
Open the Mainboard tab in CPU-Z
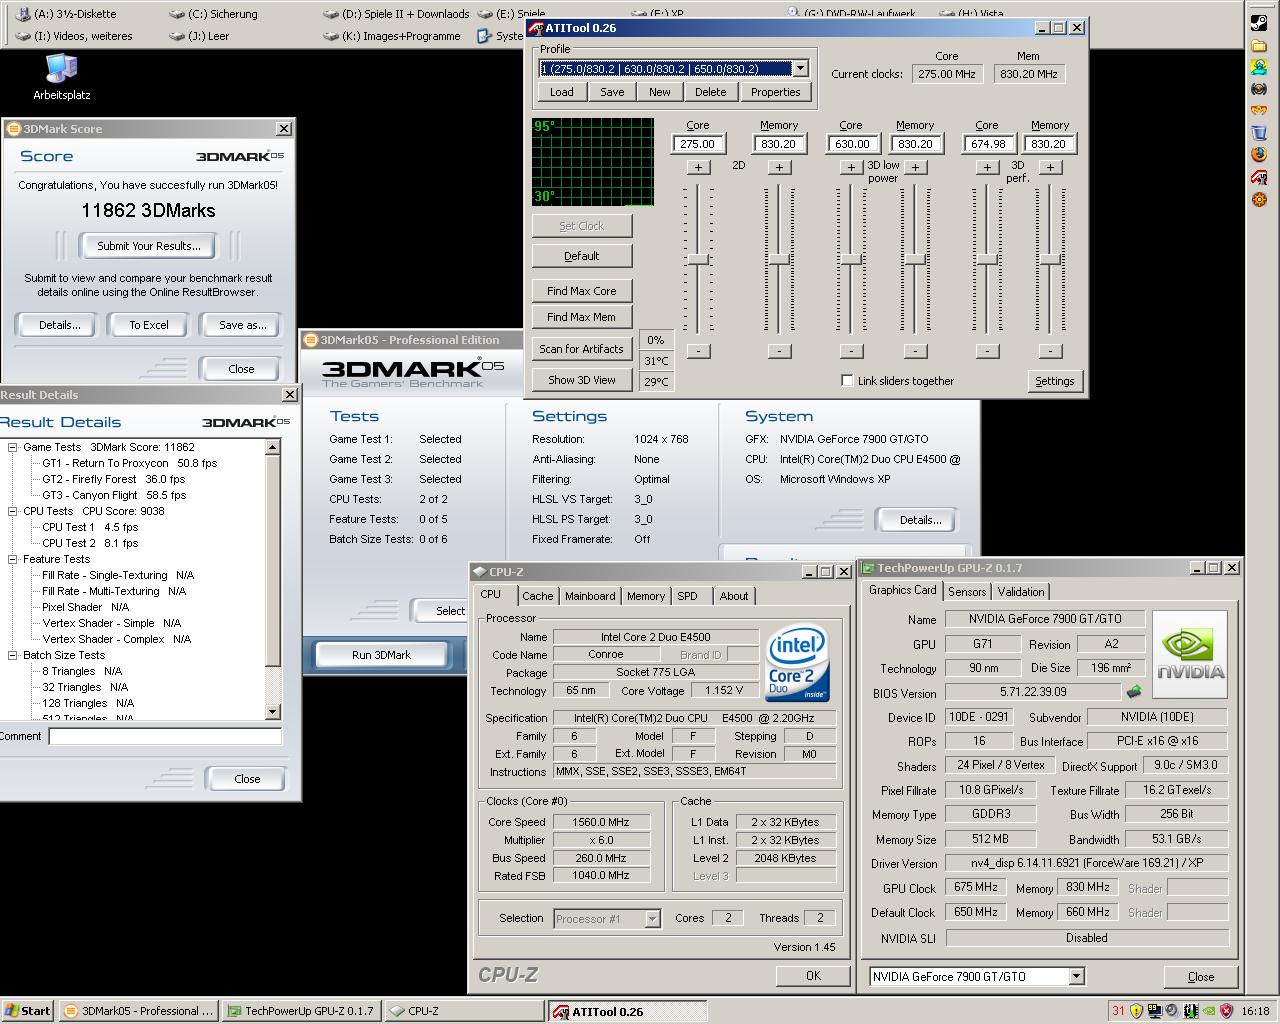pyautogui.click(x=590, y=596)
